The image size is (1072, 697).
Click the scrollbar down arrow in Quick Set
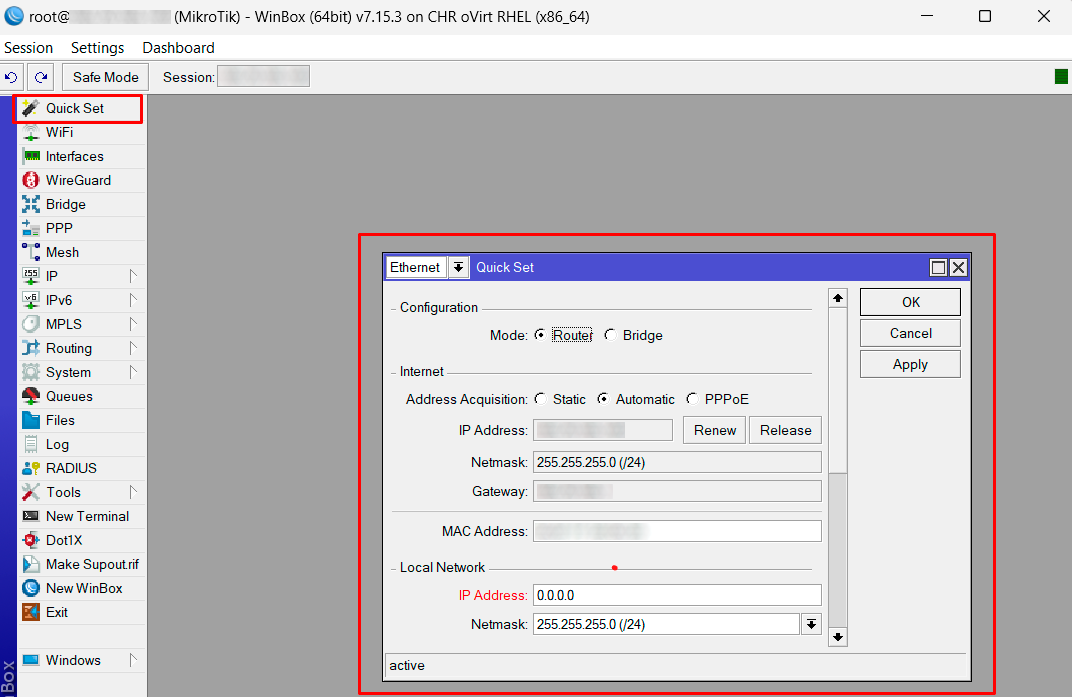[838, 636]
